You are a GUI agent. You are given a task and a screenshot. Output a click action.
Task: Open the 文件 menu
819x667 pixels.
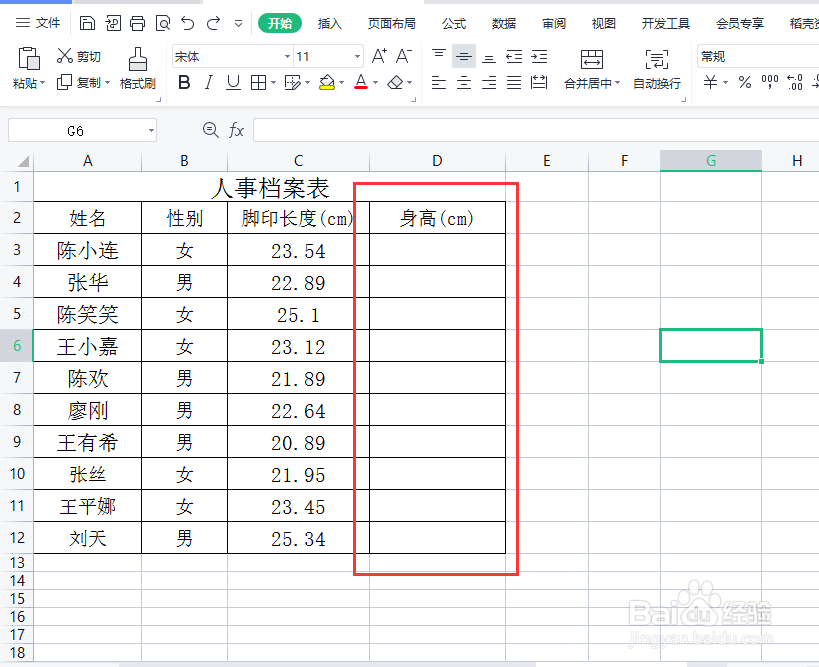tap(38, 23)
